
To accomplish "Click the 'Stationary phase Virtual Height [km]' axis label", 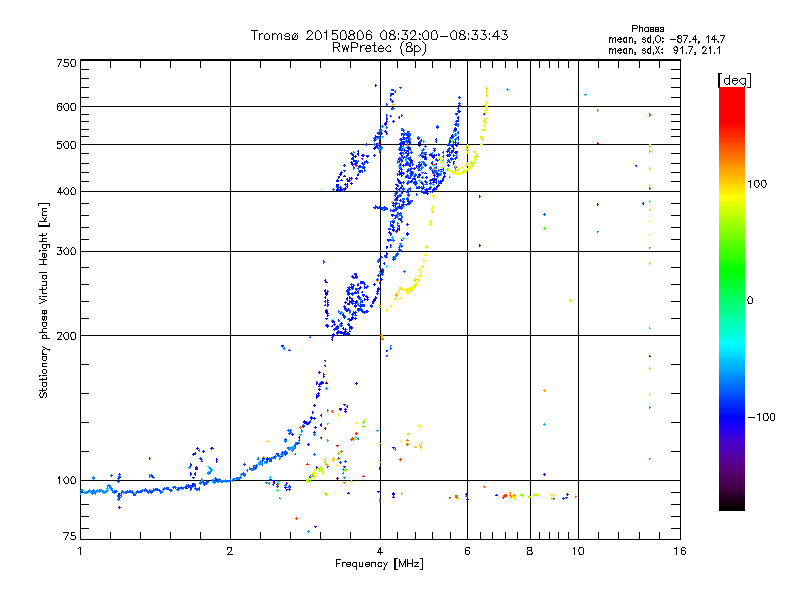I will click(44, 300).
